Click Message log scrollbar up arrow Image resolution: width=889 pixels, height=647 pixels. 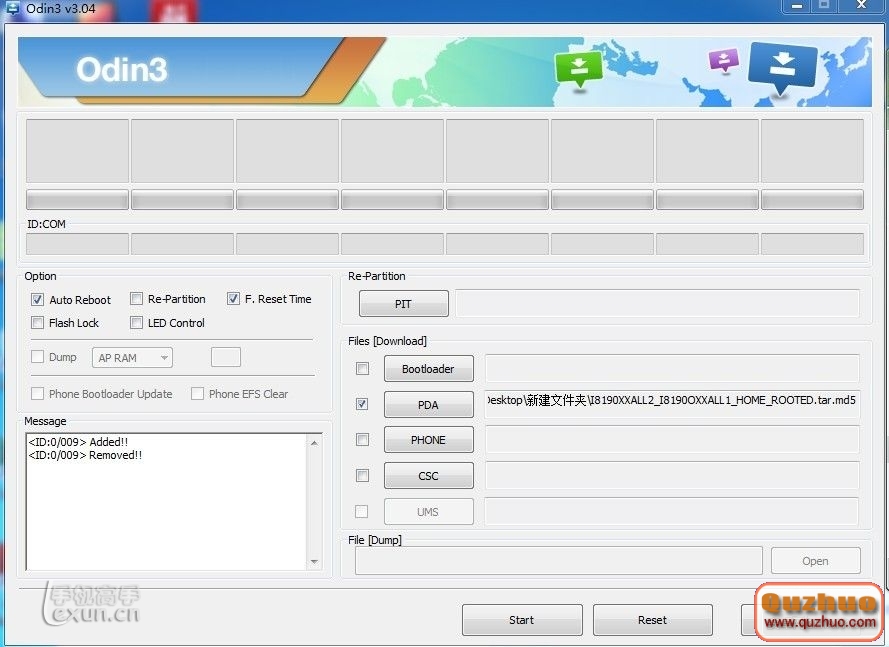click(314, 442)
